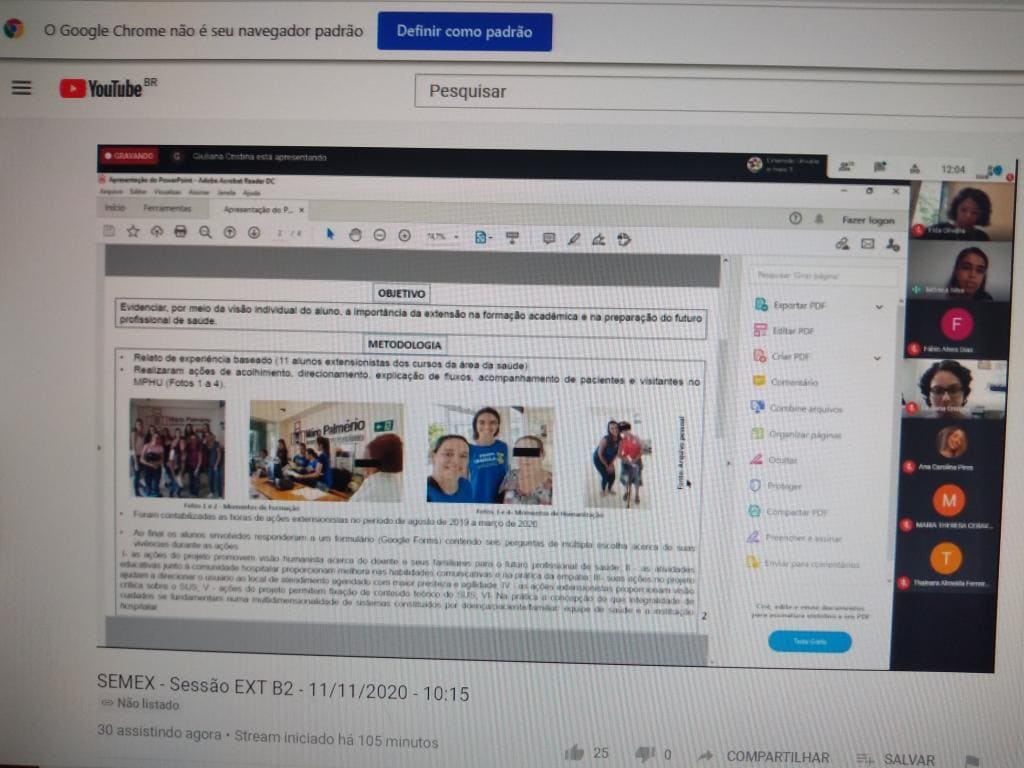The image size is (1024, 768).
Task: Dislike the video with thumbs down
Action: (x=645, y=754)
